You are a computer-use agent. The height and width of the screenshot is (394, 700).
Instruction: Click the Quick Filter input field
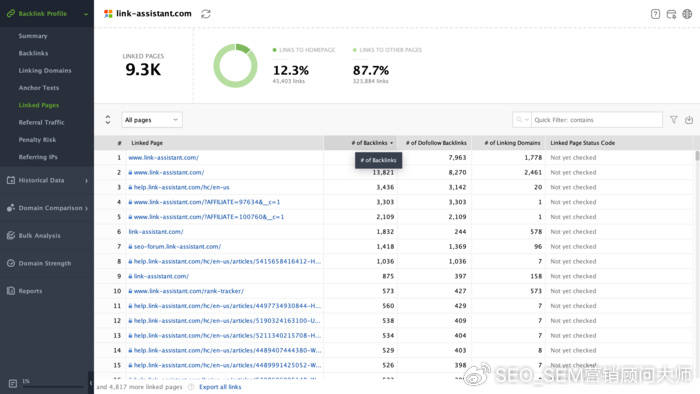point(596,120)
